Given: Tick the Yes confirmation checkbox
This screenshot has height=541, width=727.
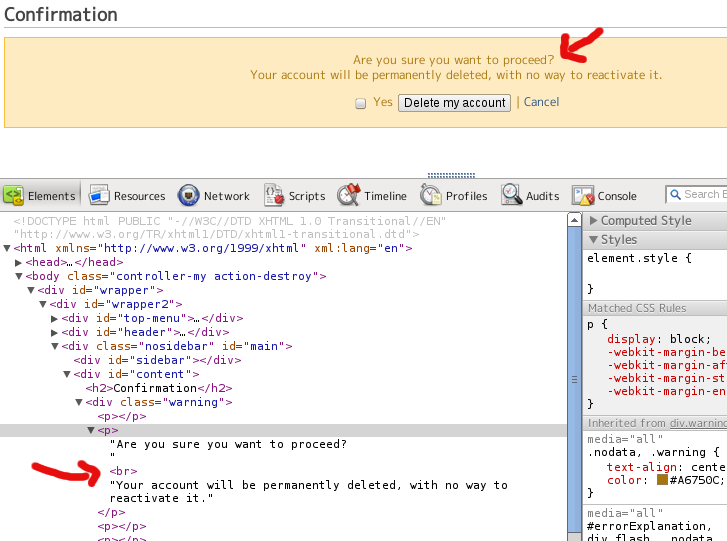Looking at the screenshot, I should pyautogui.click(x=360, y=103).
